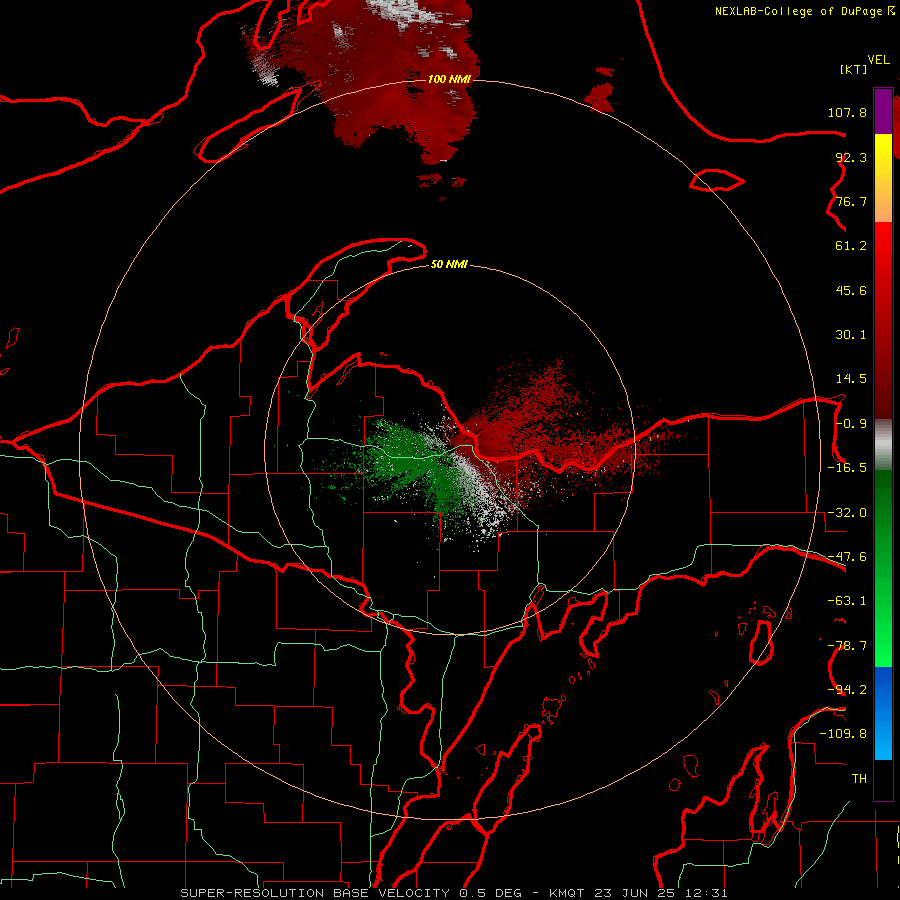The width and height of the screenshot is (900, 900).
Task: Select the -32.0 velocity legend value
Action: pos(847,513)
